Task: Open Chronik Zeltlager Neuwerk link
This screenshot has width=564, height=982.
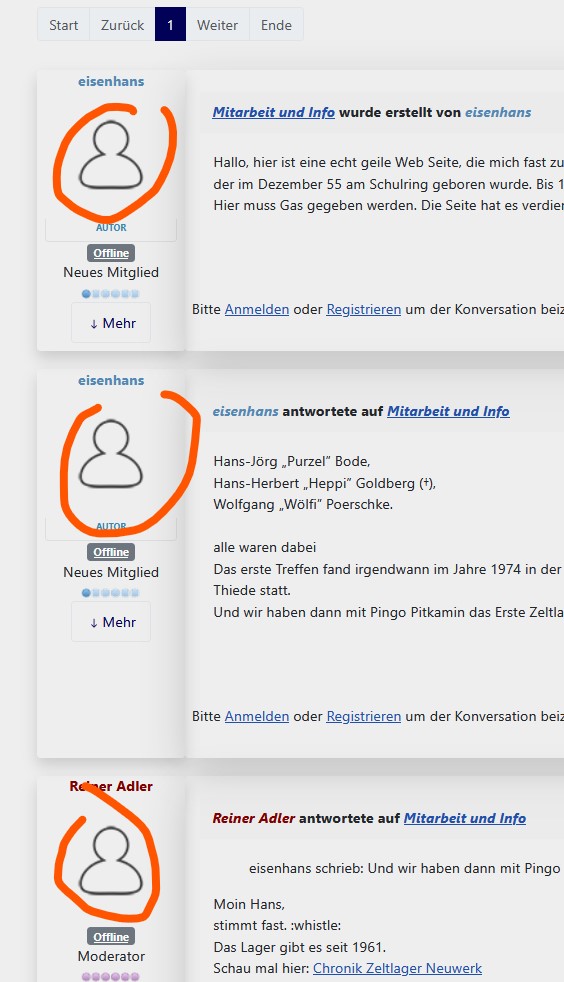Action: coord(397,968)
